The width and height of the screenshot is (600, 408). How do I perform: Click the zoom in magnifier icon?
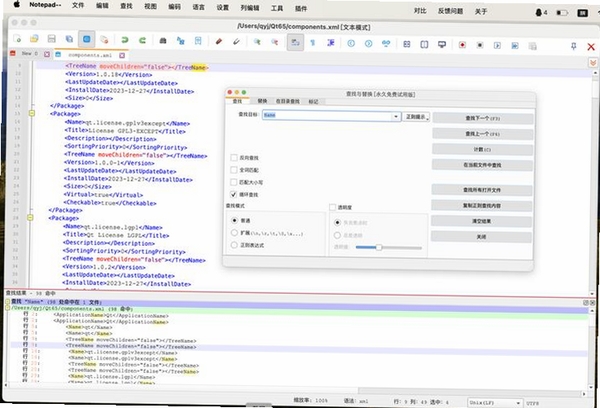click(x=257, y=42)
